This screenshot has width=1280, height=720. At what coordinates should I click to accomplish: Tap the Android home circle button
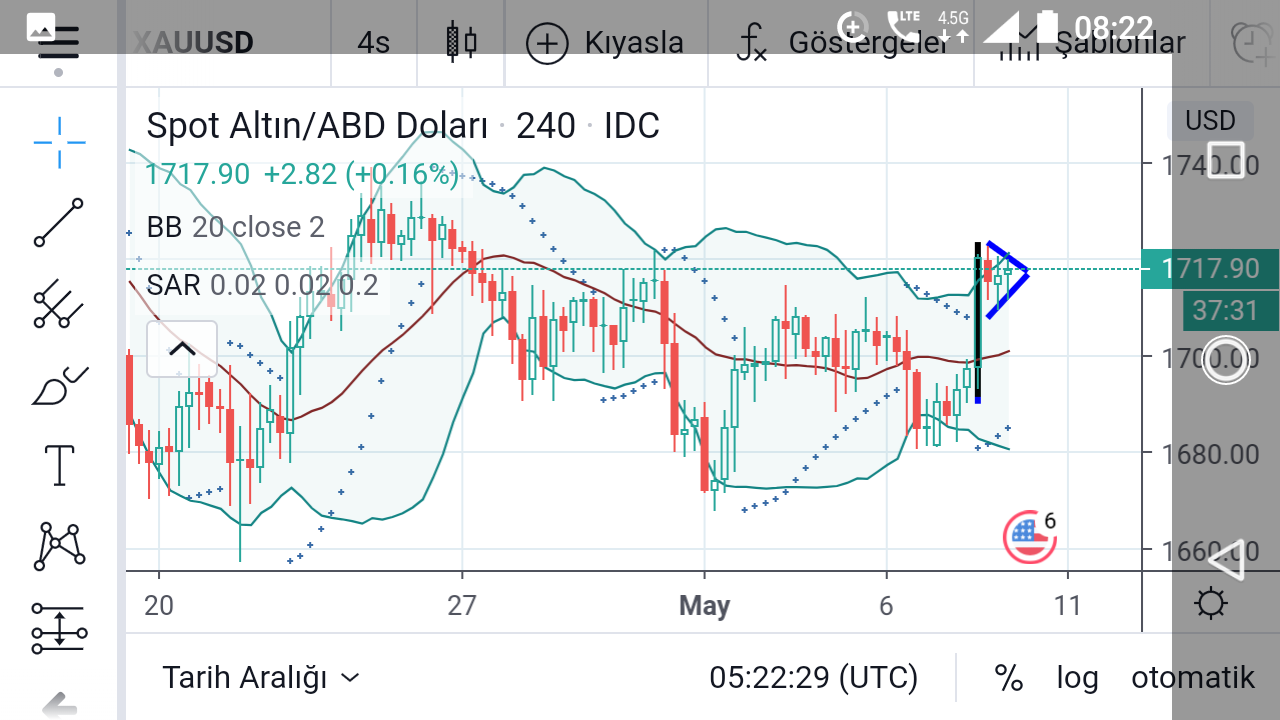point(1226,360)
